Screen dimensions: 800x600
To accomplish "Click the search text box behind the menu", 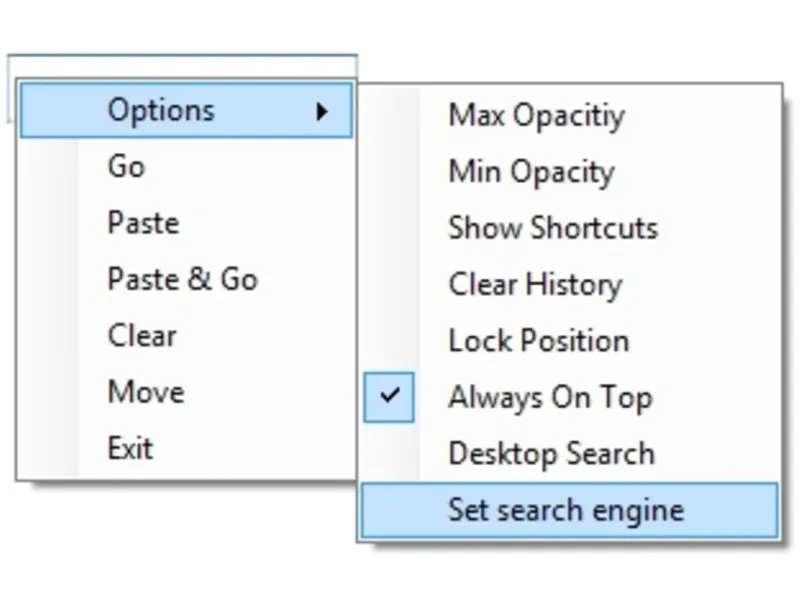I will [180, 68].
